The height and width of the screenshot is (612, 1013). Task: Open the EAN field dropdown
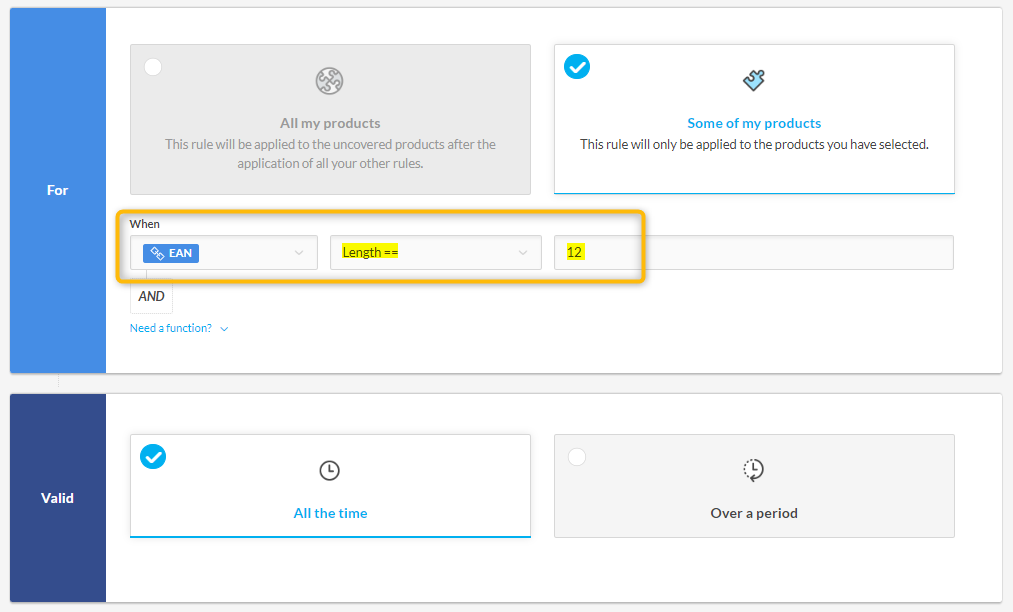coord(298,253)
